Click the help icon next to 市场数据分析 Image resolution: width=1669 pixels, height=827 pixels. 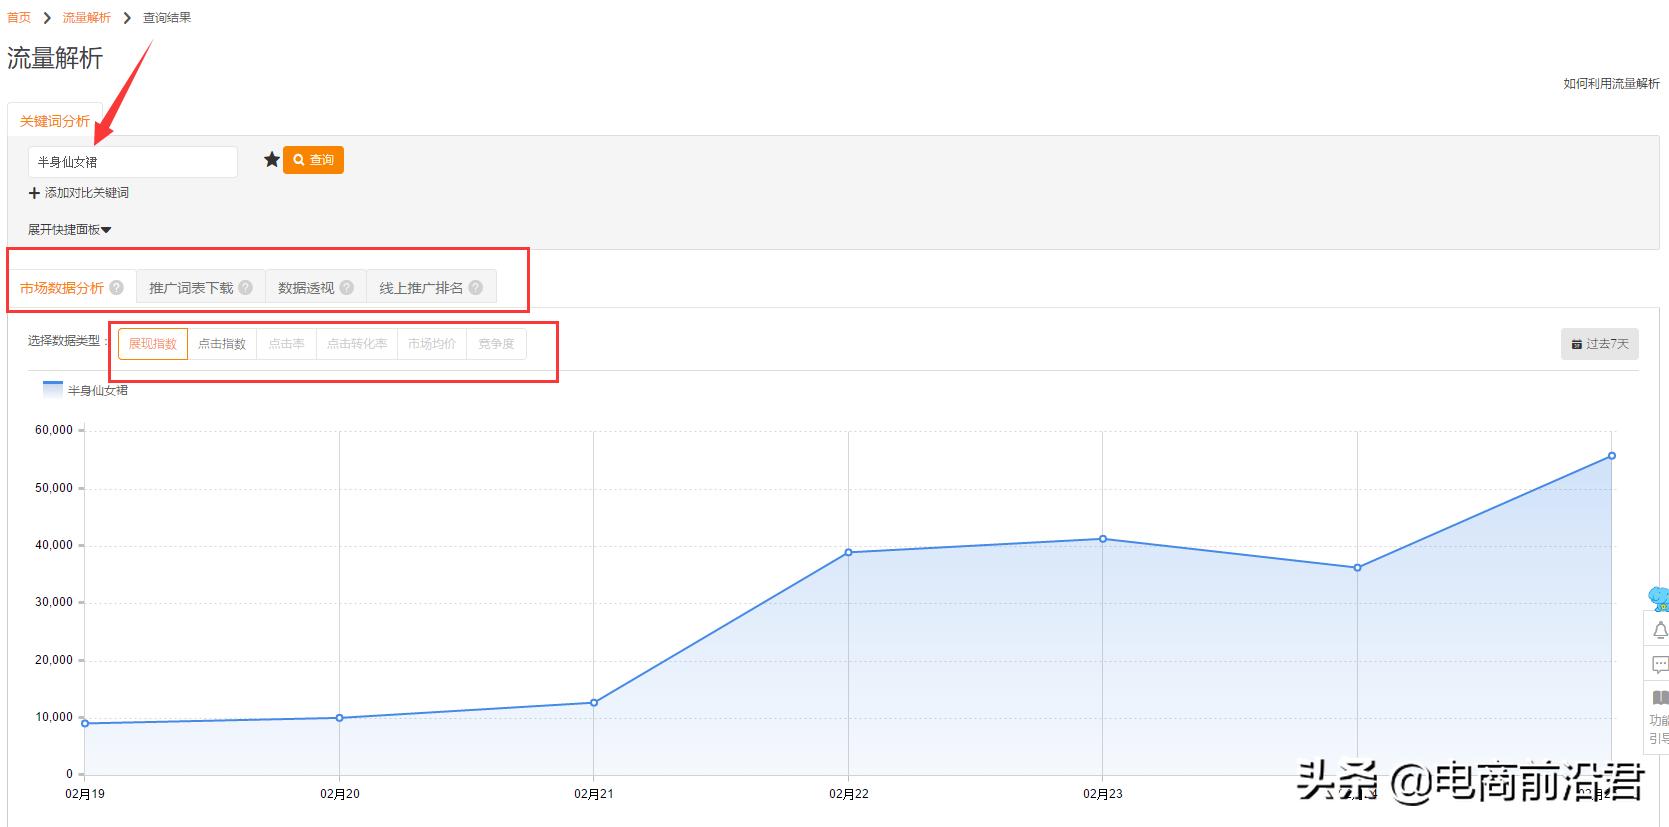click(117, 288)
